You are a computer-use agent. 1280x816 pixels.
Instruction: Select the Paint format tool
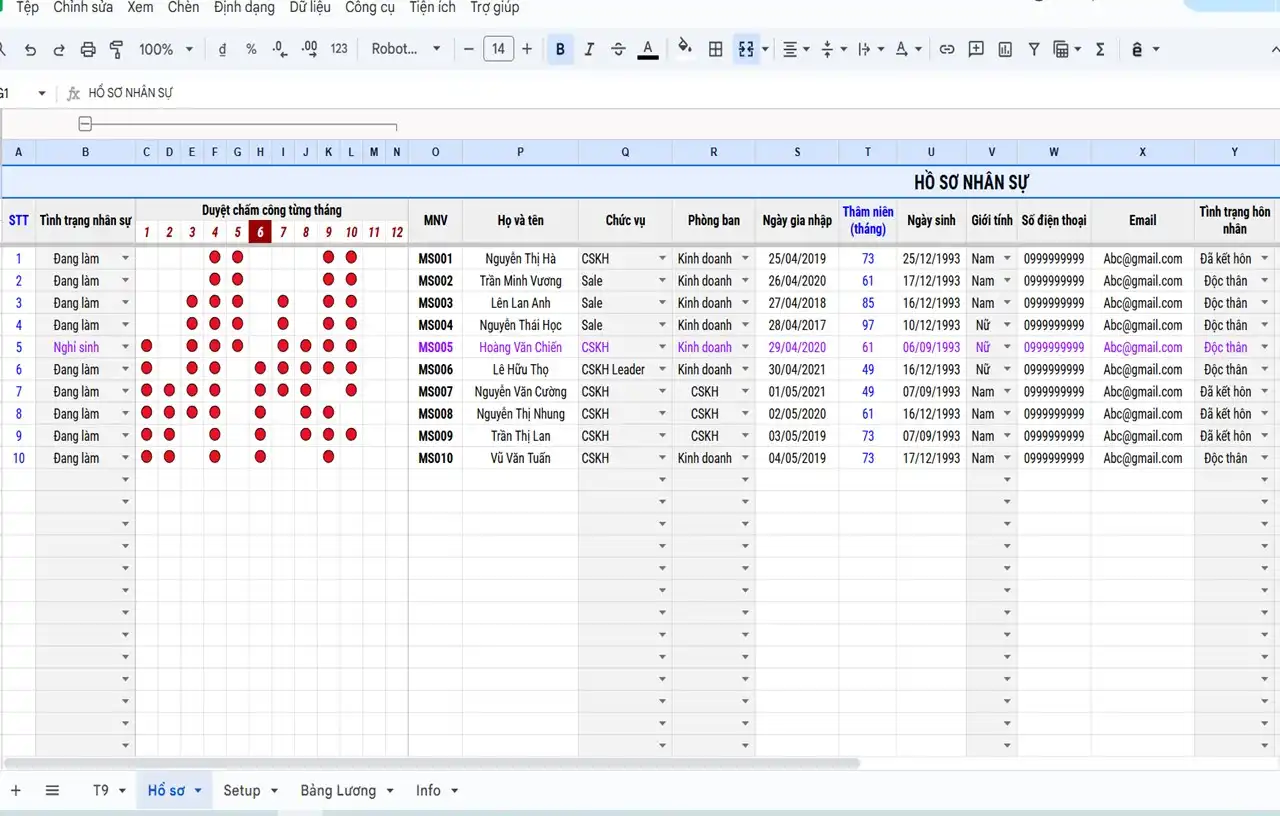pos(116,49)
